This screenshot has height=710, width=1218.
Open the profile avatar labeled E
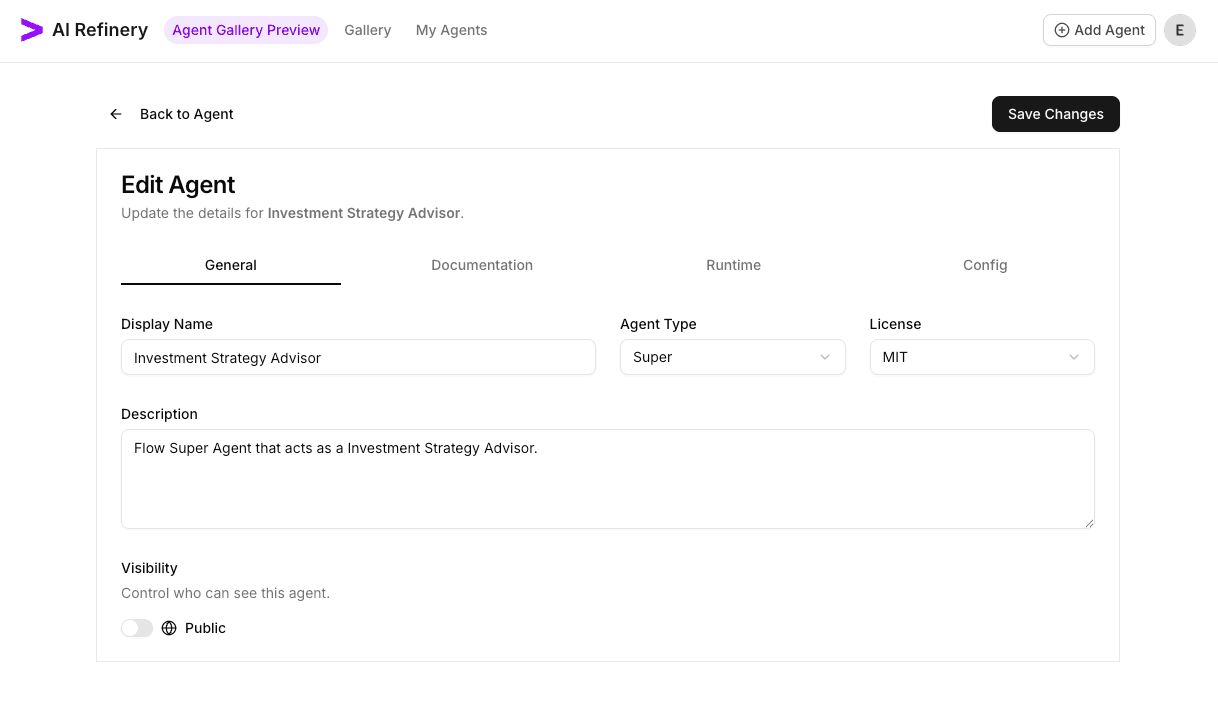pyautogui.click(x=1179, y=30)
